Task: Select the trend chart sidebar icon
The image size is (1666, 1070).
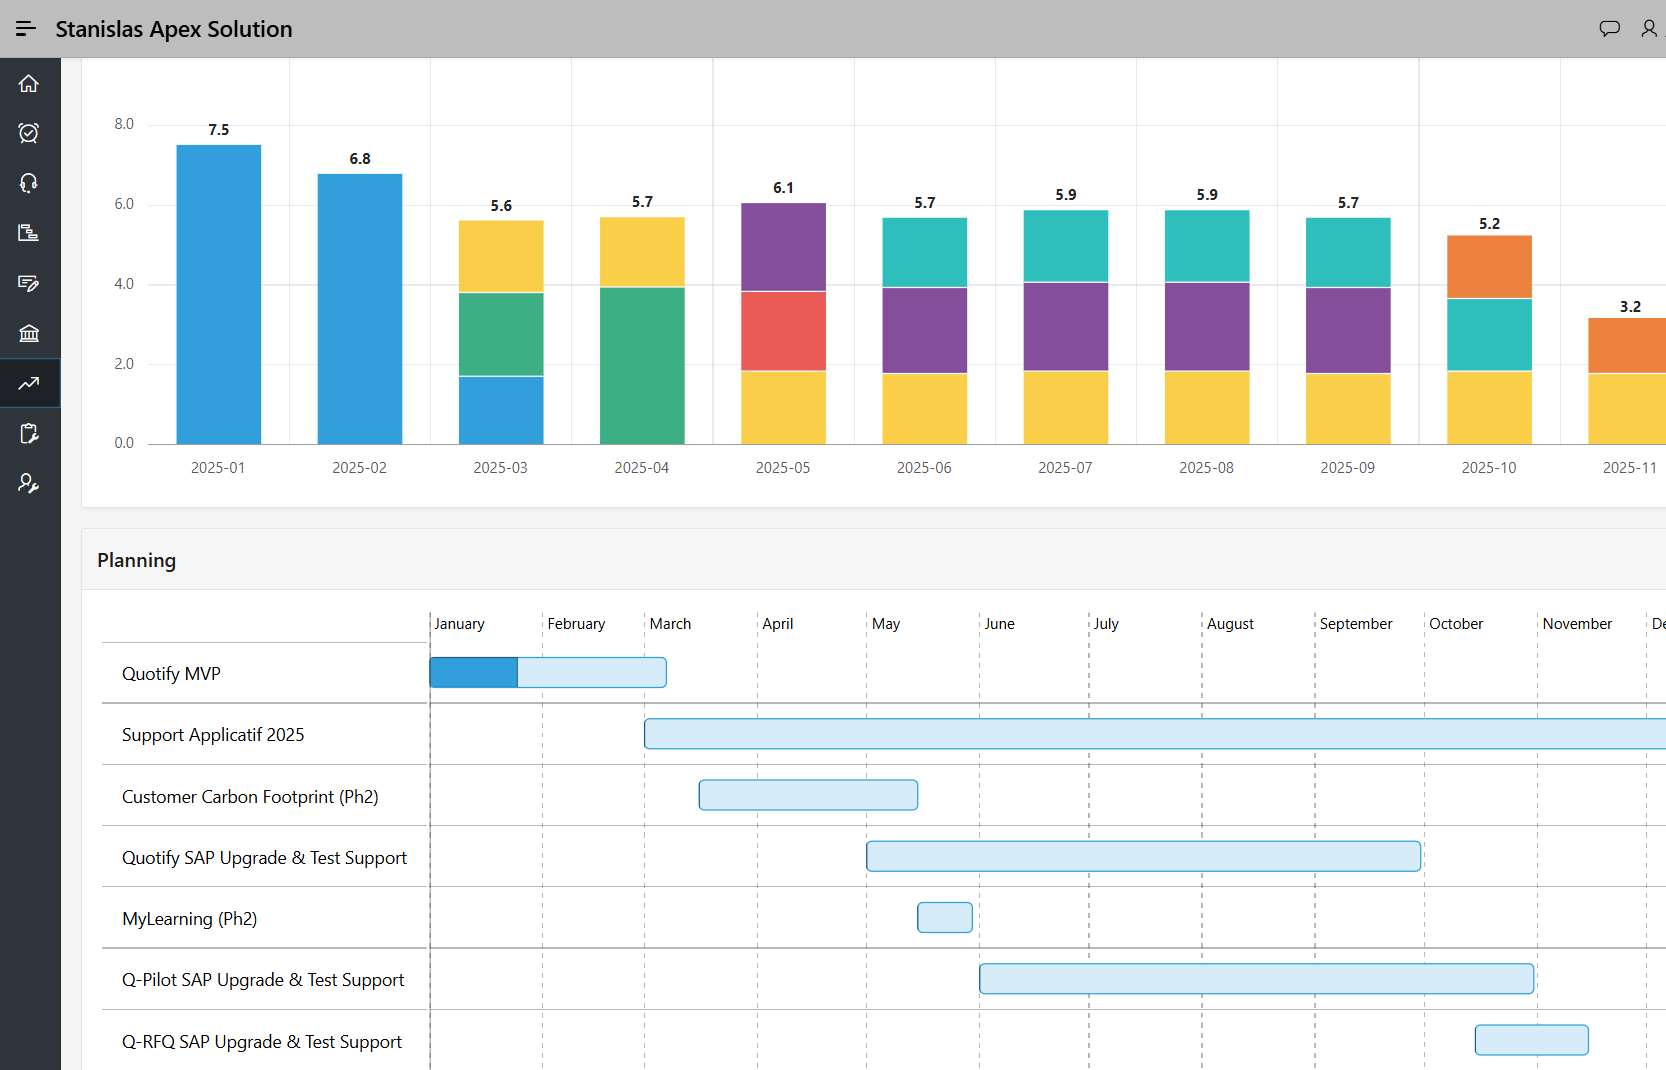Action: 29,383
